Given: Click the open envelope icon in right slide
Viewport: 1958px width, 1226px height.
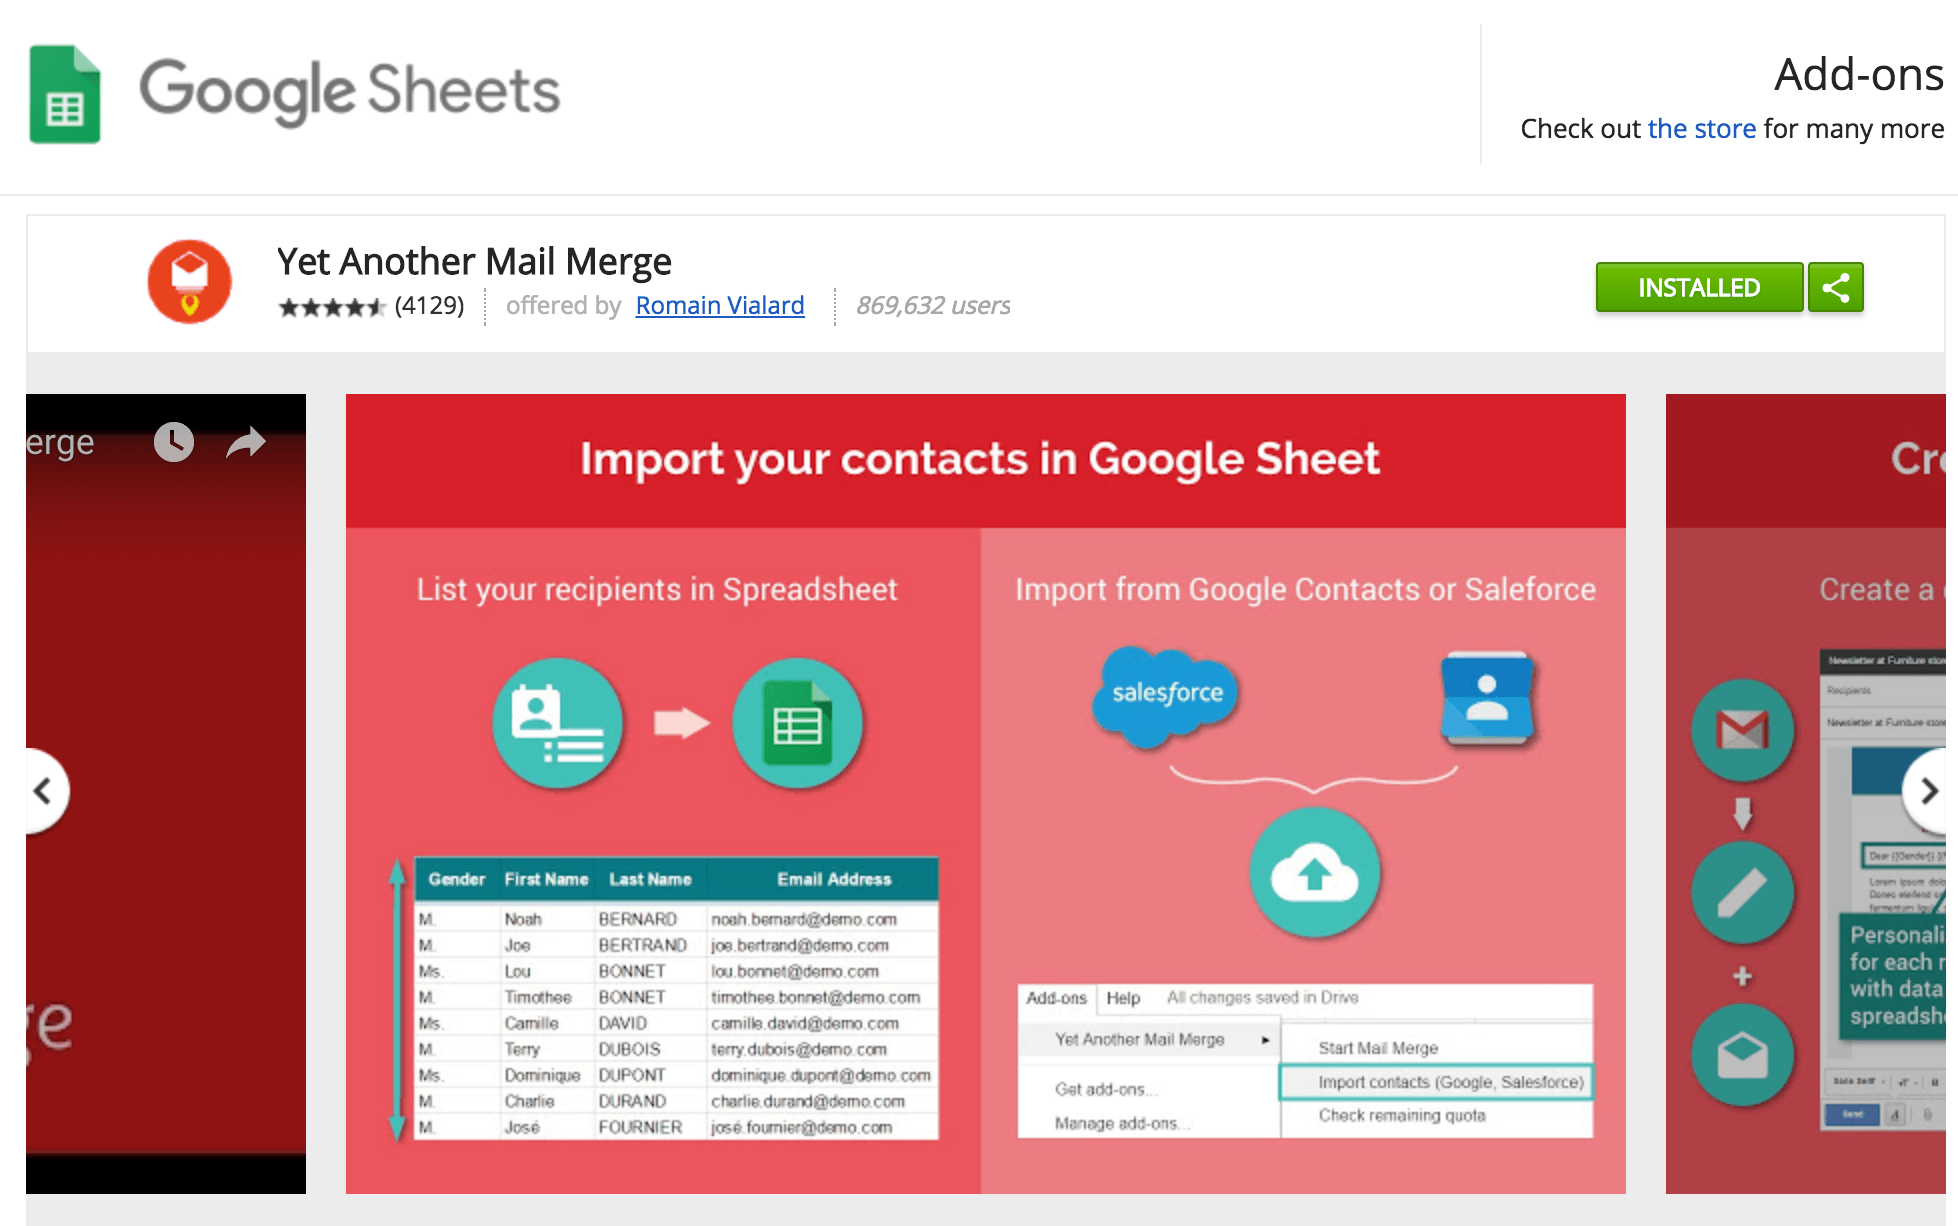Looking at the screenshot, I should point(1743,1055).
